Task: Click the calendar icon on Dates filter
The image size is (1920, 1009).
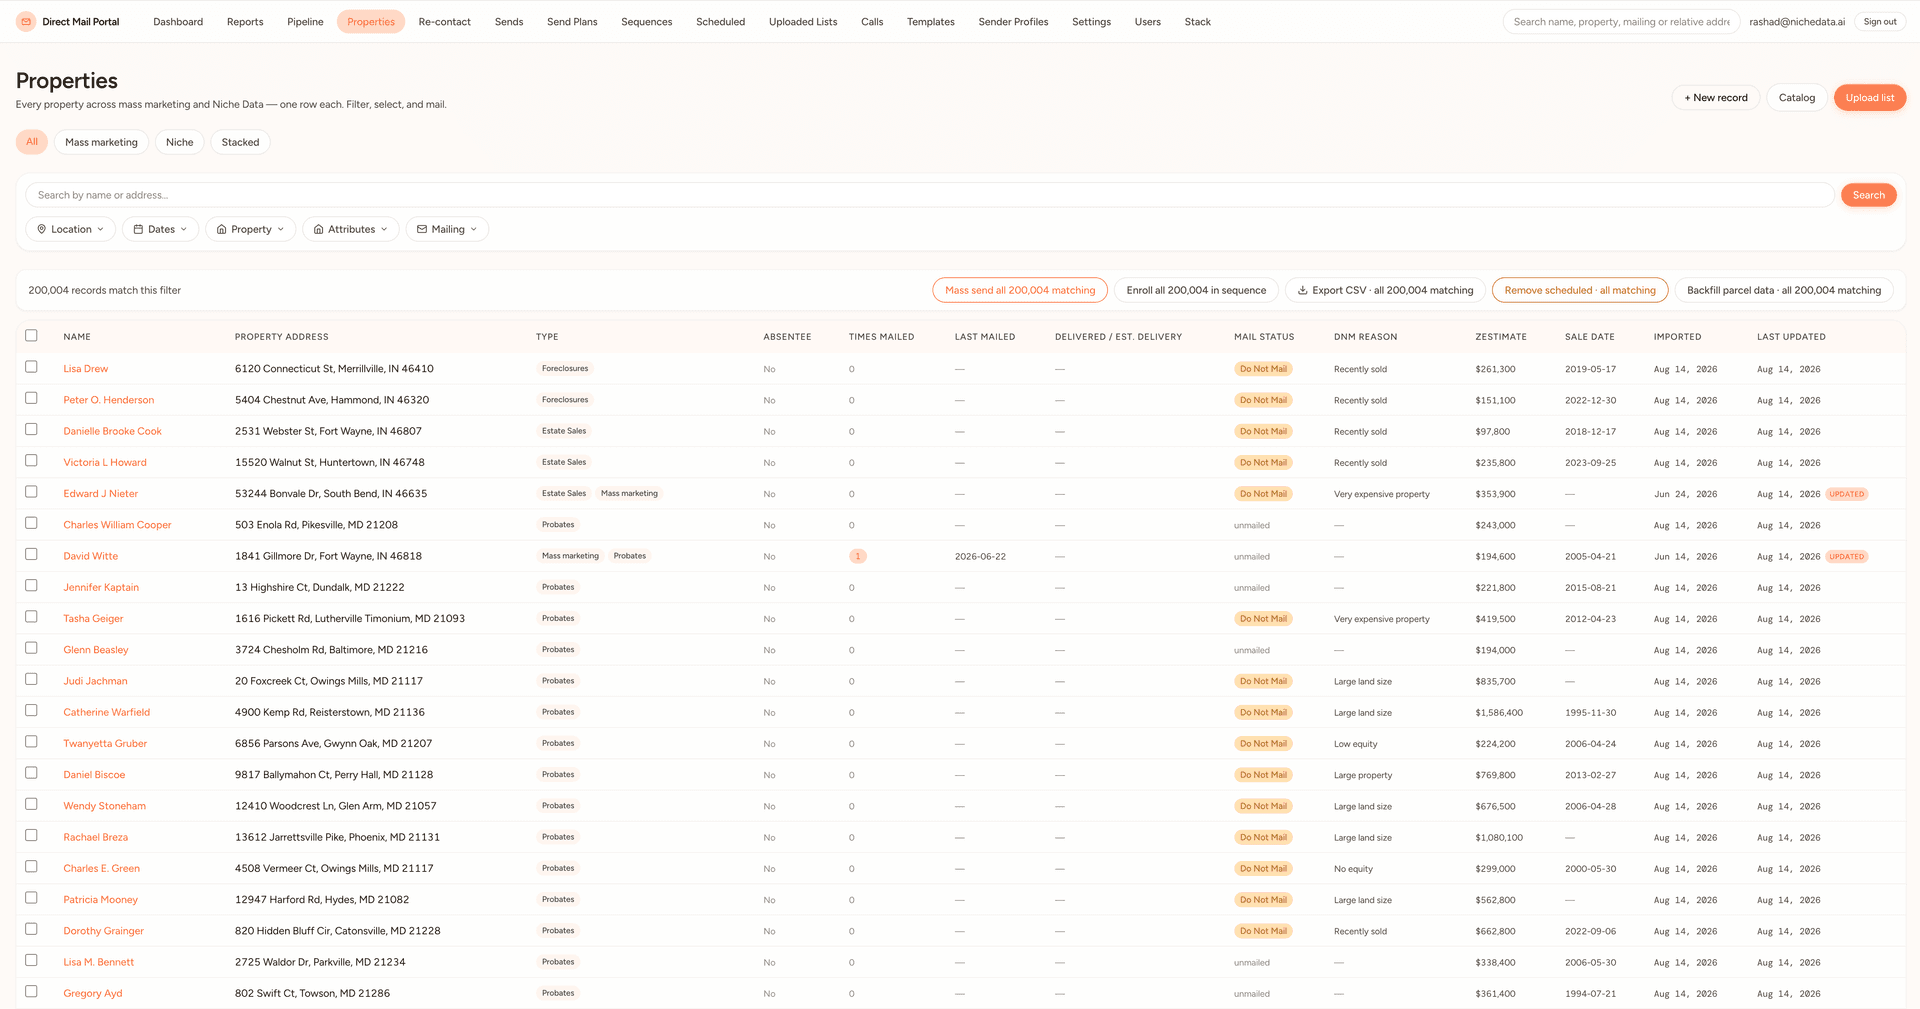Action: pyautogui.click(x=138, y=229)
